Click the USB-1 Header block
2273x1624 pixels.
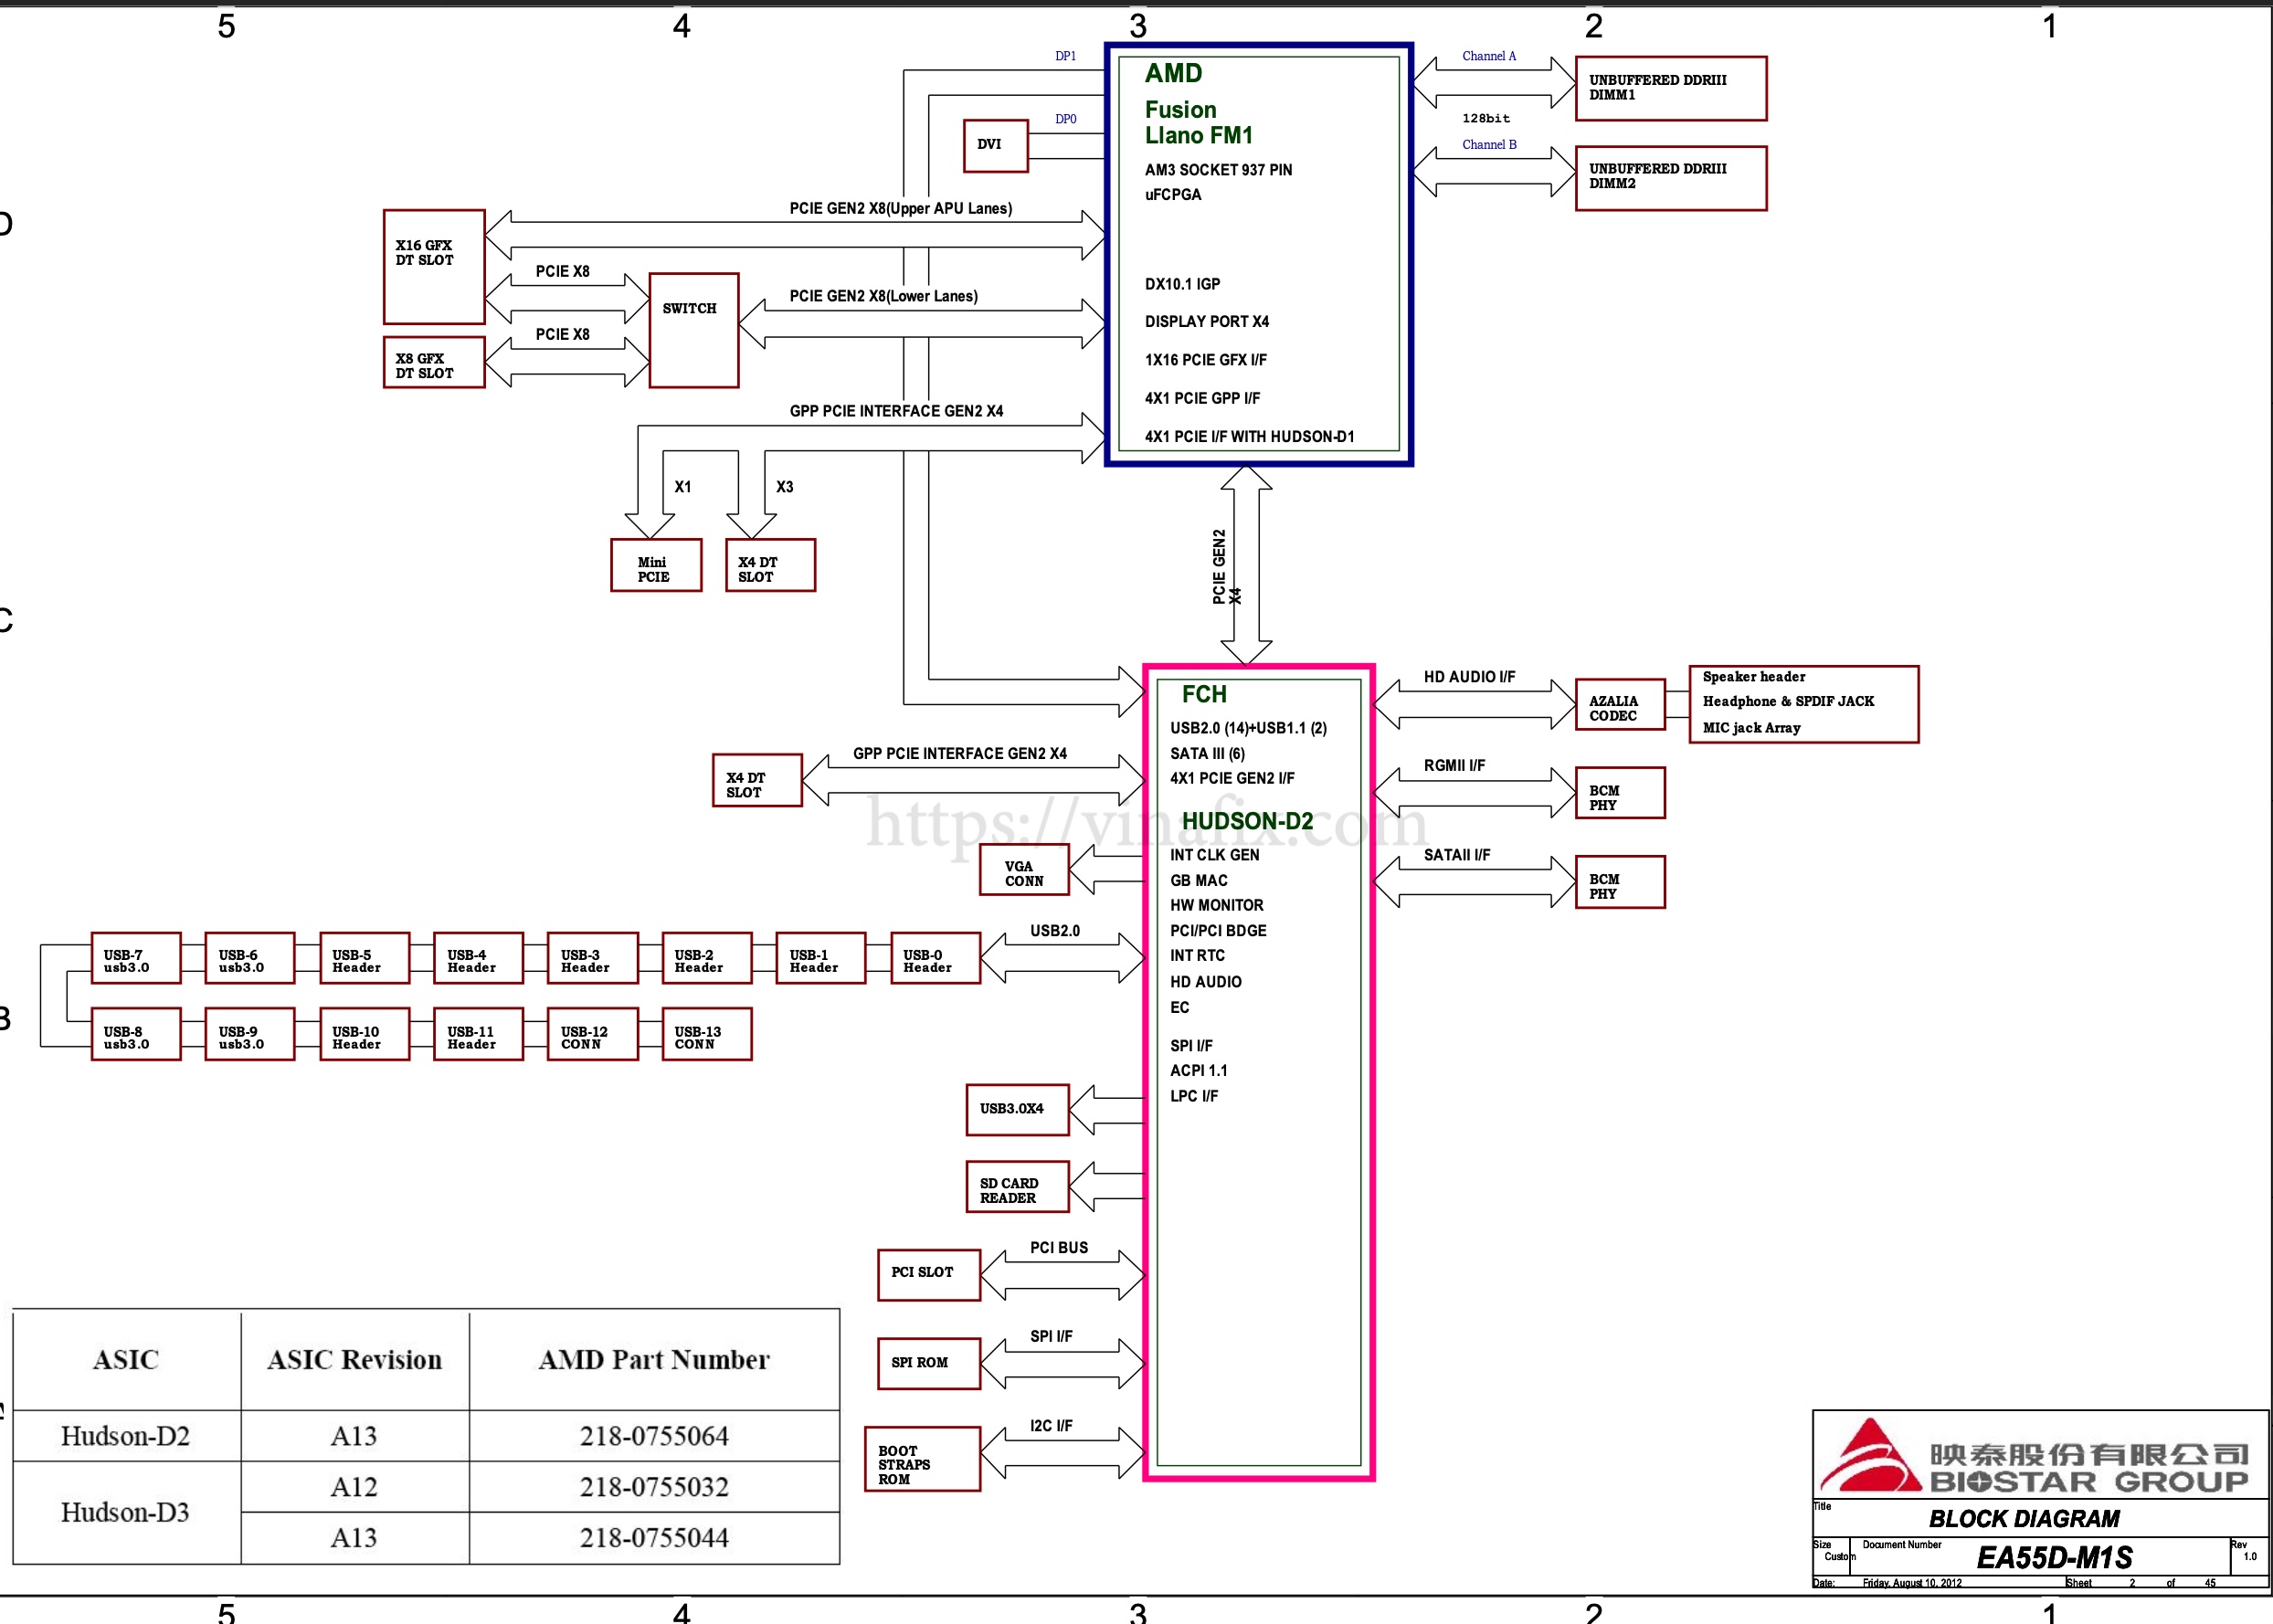pyautogui.click(x=821, y=958)
